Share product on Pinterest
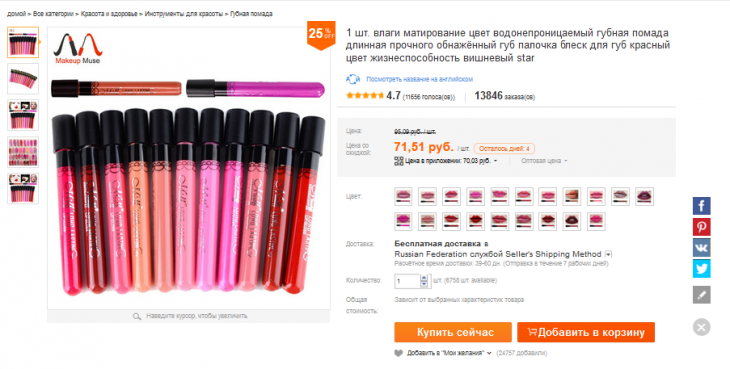 pos(701,227)
